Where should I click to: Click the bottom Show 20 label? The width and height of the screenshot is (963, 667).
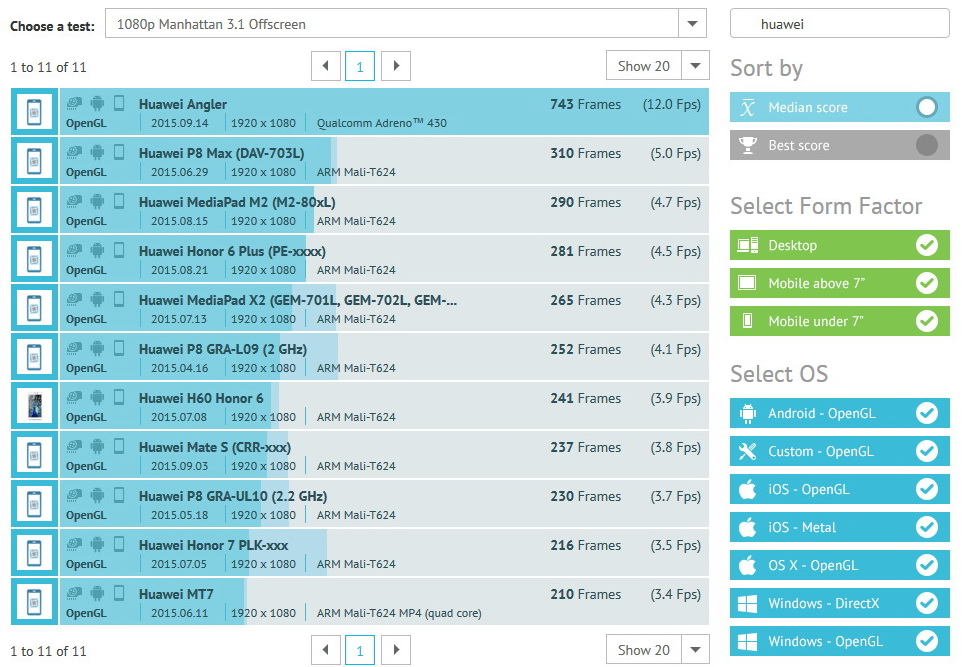click(644, 650)
